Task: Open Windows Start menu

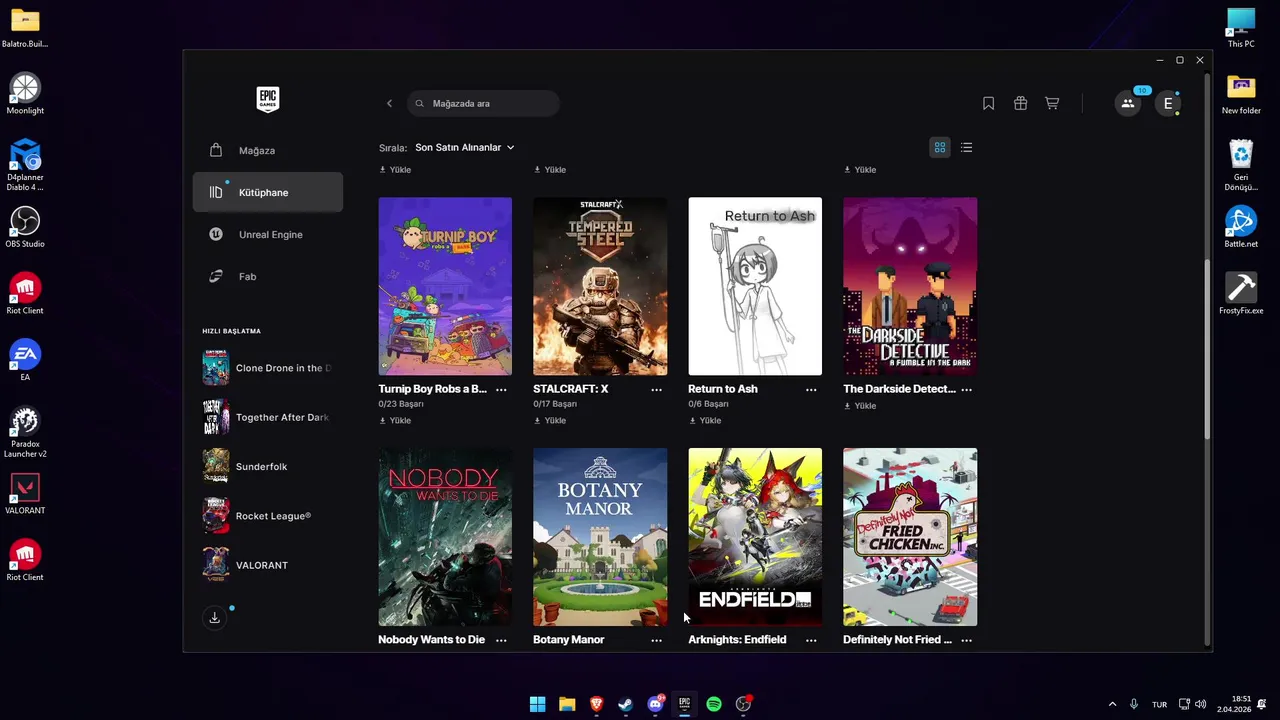Action: tap(537, 704)
